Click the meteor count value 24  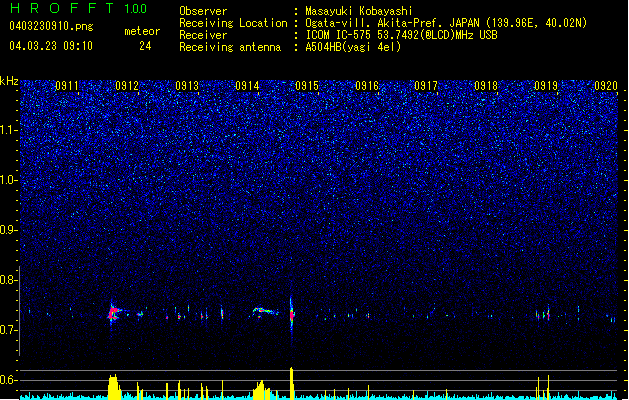coord(145,46)
